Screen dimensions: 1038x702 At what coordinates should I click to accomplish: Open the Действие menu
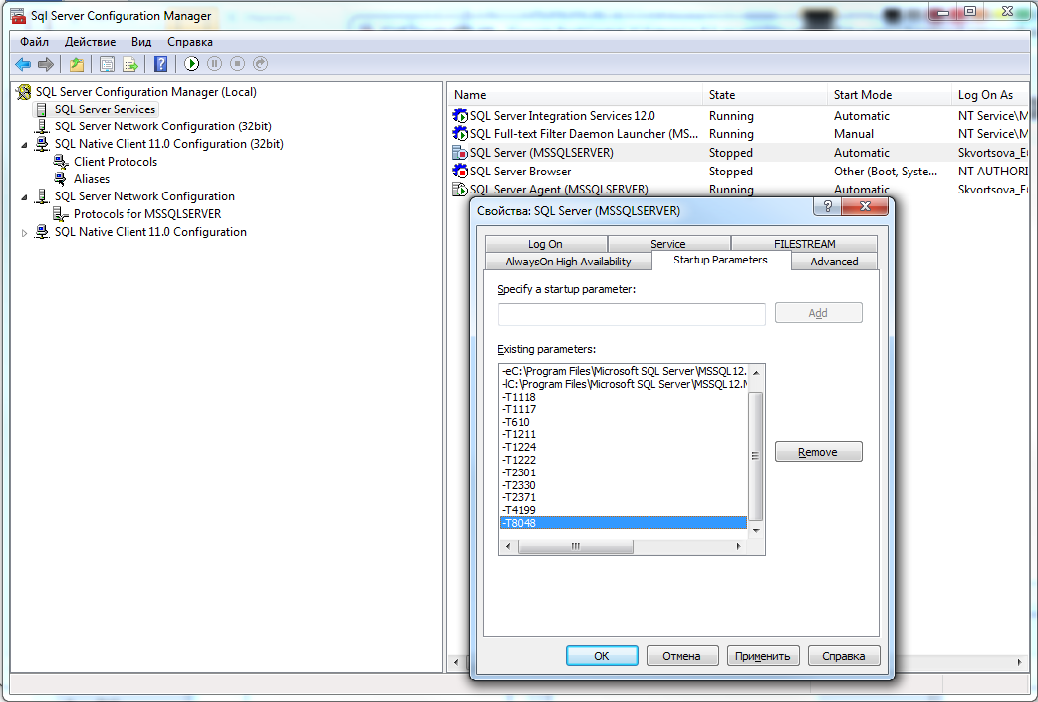tap(91, 42)
